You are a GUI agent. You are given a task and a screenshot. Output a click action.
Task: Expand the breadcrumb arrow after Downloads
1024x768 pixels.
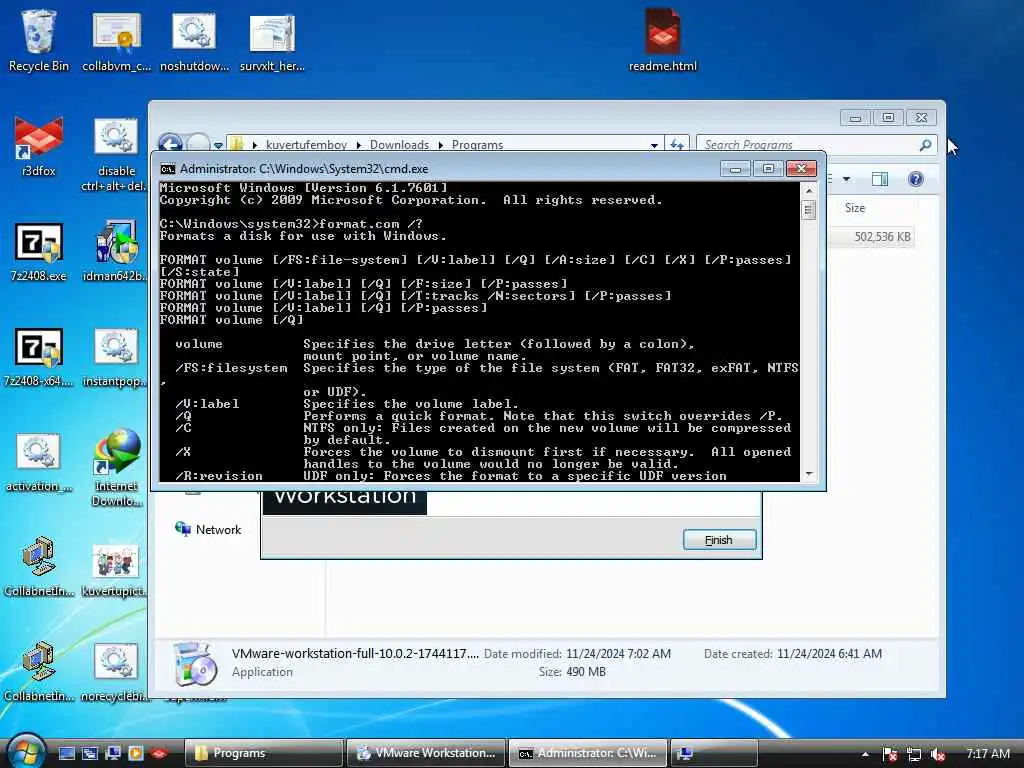point(441,145)
